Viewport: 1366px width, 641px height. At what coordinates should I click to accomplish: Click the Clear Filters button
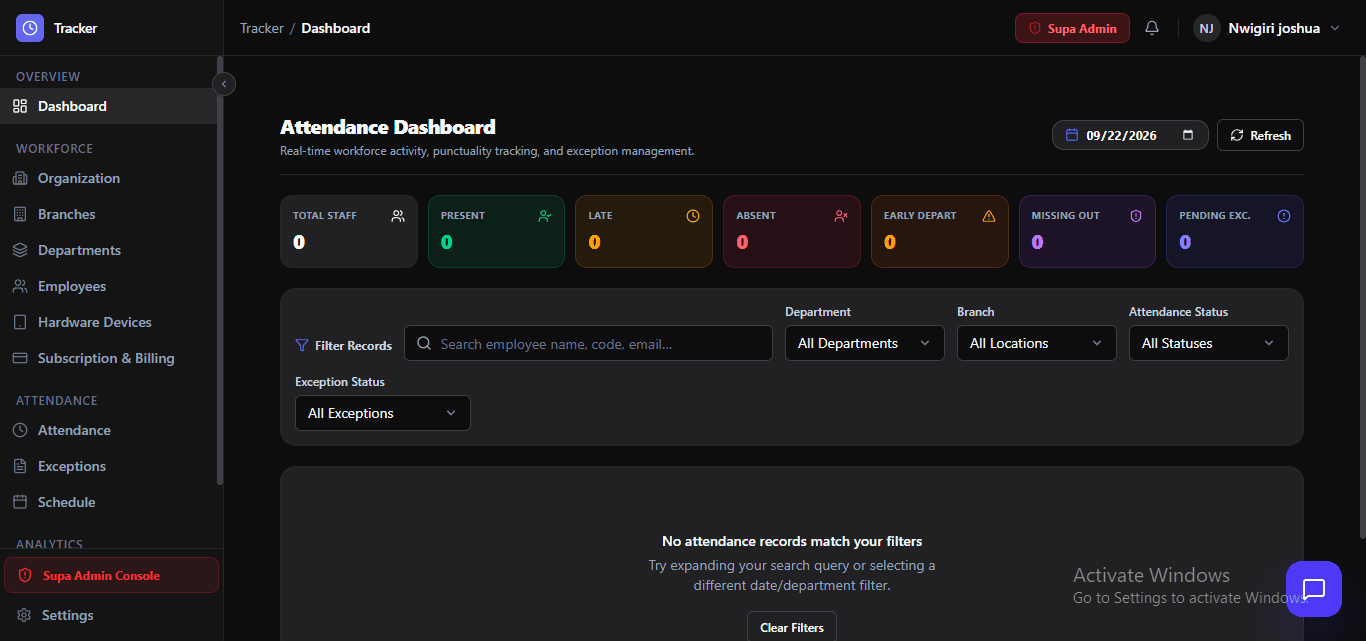(792, 627)
